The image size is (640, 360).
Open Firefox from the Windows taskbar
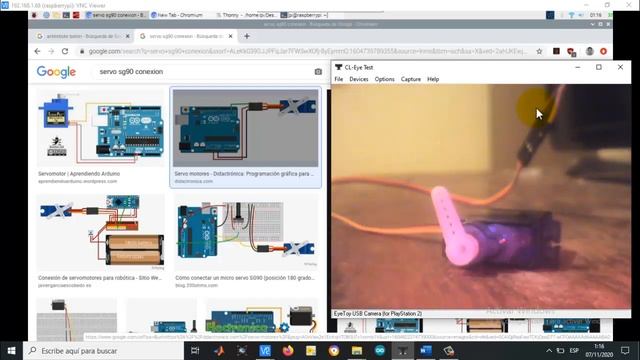[288, 351]
